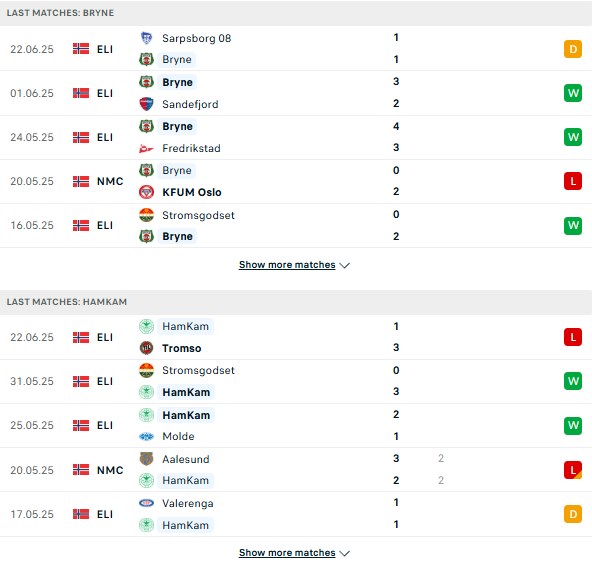Click the Tromso team crest icon
The width and height of the screenshot is (592, 567).
coord(146,348)
